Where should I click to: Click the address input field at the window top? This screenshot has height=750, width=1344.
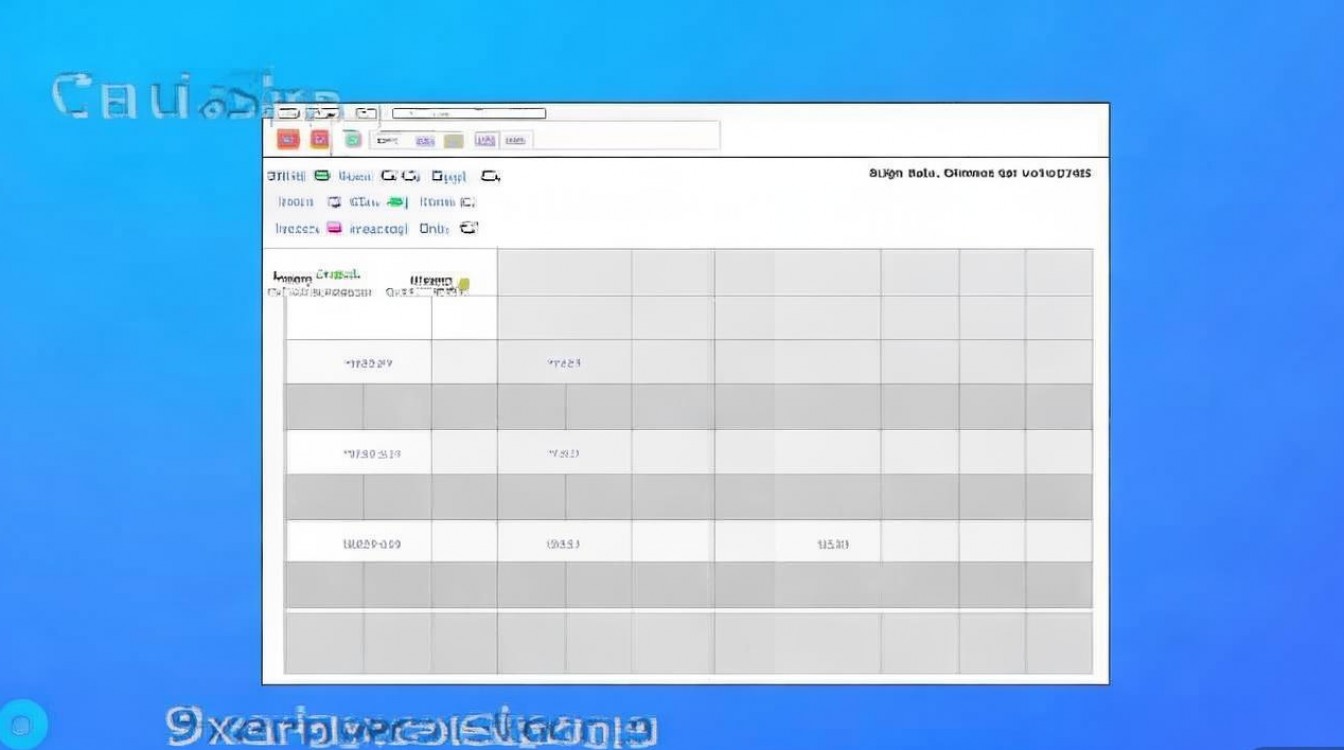tap(469, 113)
